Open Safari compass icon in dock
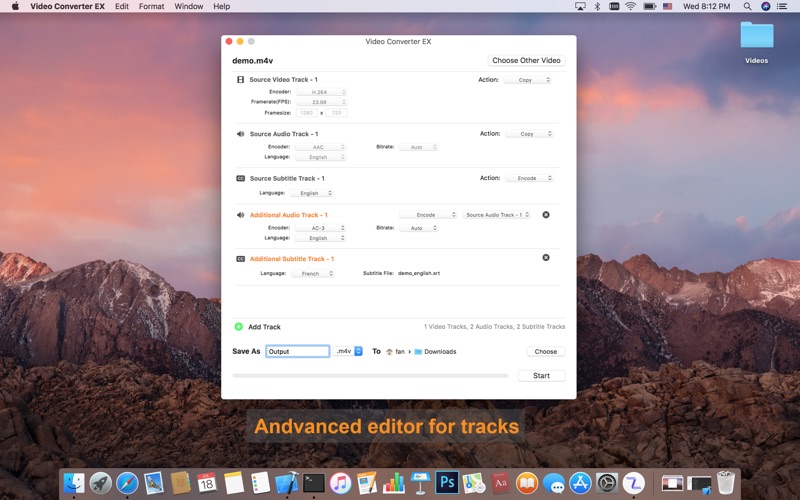The width and height of the screenshot is (800, 500). coord(127,483)
